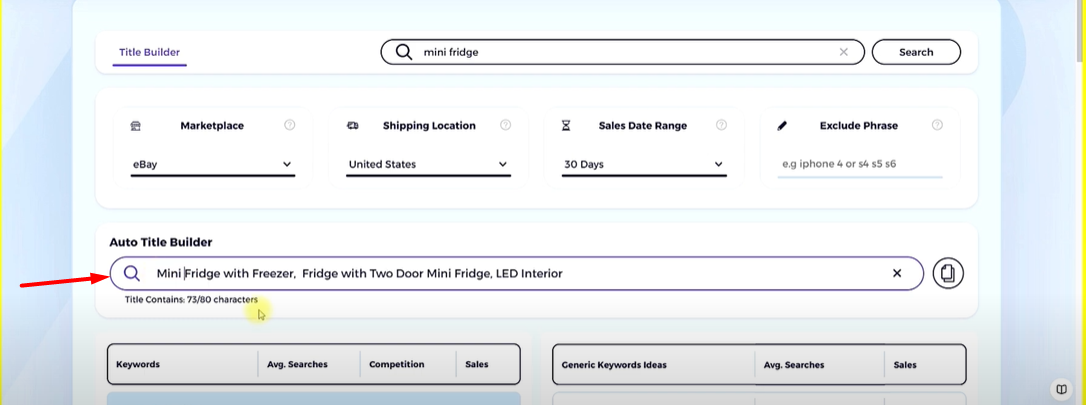
Task: Click the Marketplace help question icon
Action: (290, 126)
